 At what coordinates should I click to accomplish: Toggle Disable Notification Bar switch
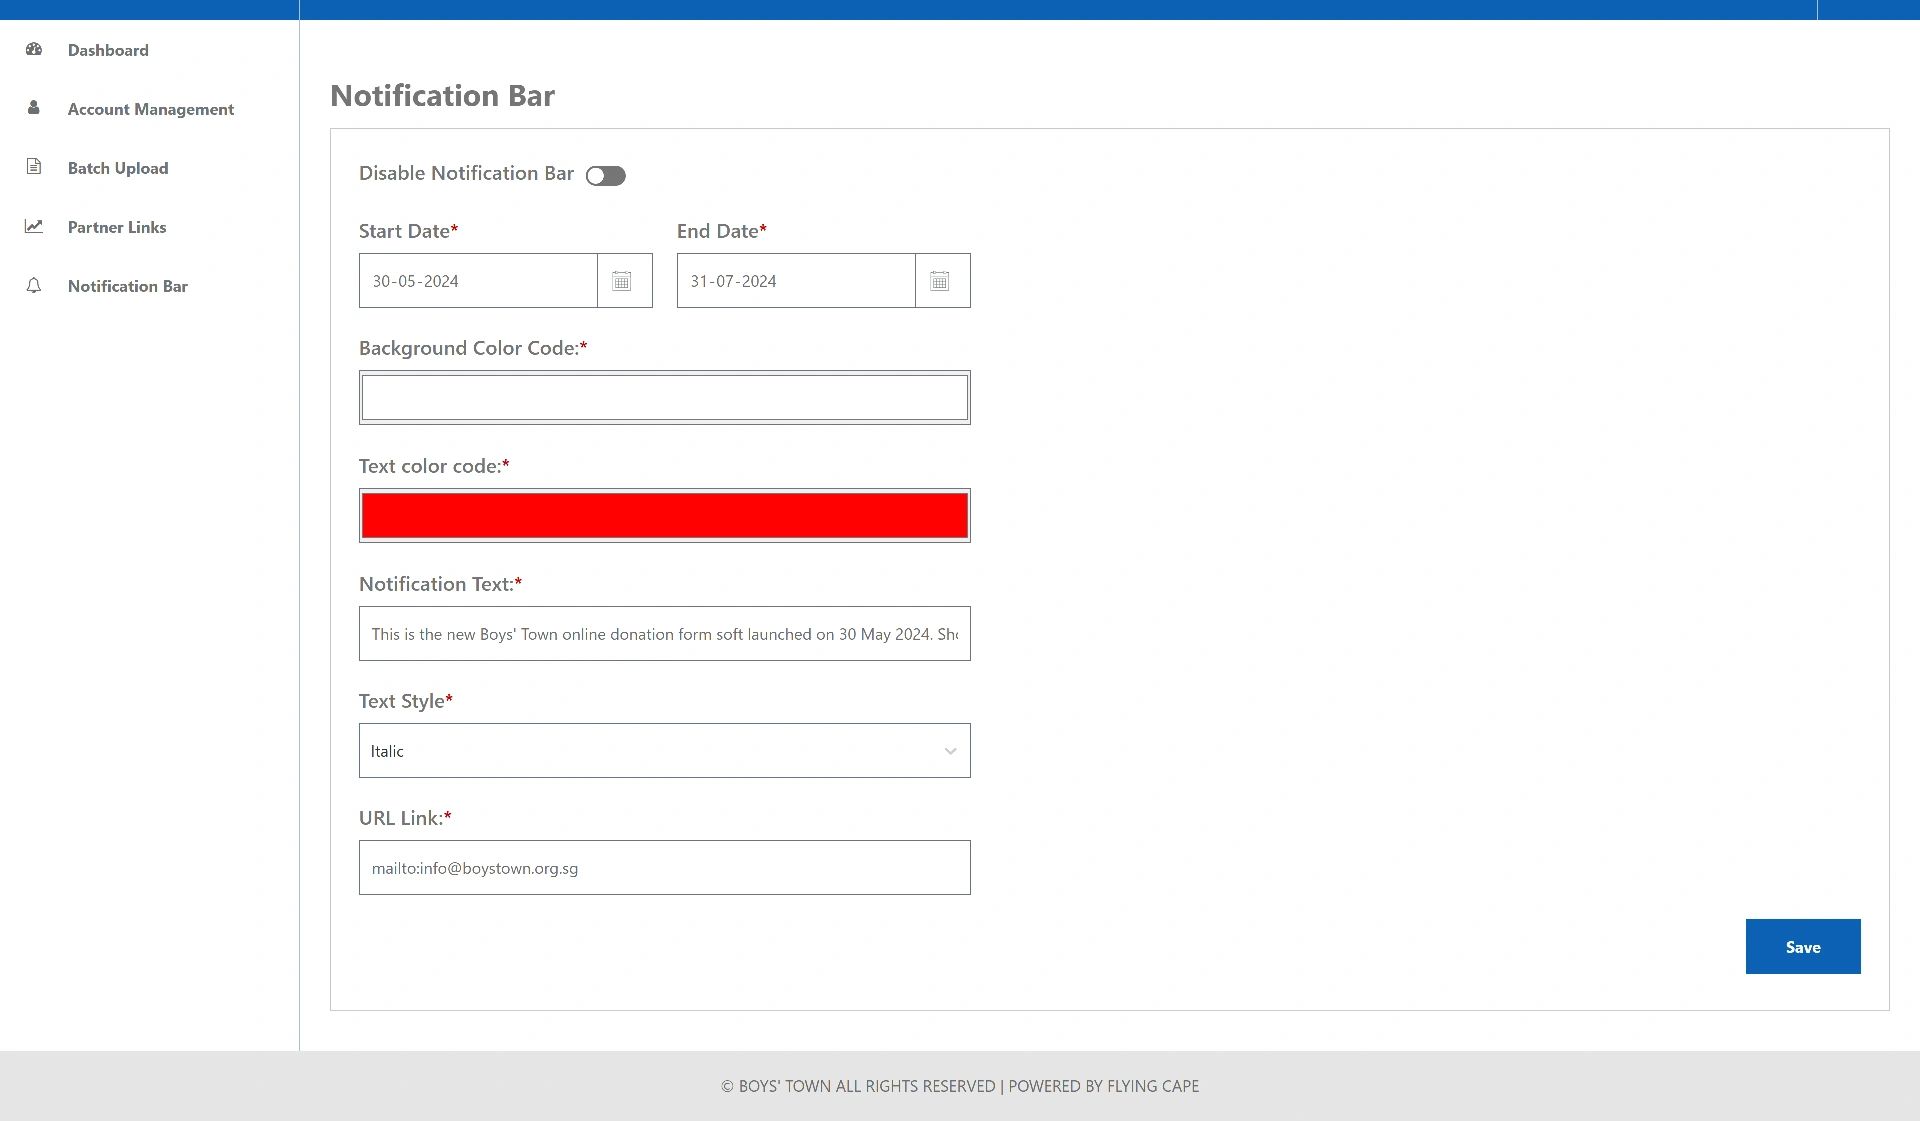pos(605,176)
